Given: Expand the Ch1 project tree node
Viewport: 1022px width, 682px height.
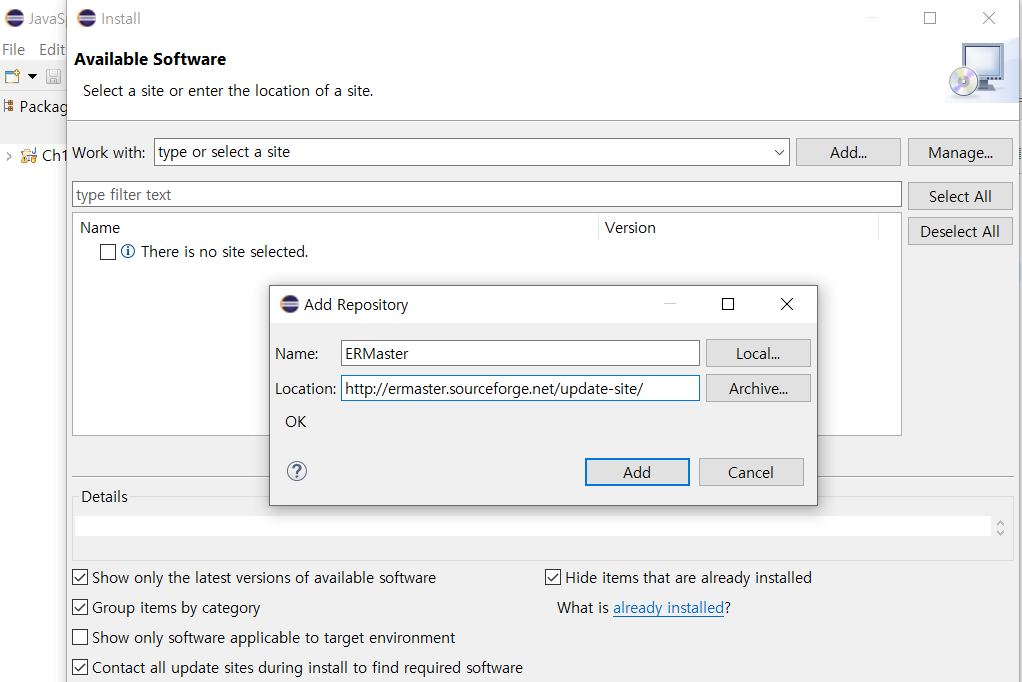Looking at the screenshot, I should 8,156.
